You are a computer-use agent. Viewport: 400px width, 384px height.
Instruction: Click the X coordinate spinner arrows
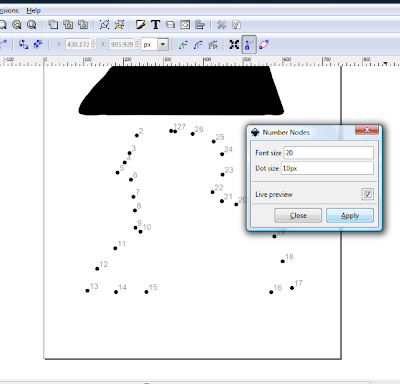pos(94,44)
